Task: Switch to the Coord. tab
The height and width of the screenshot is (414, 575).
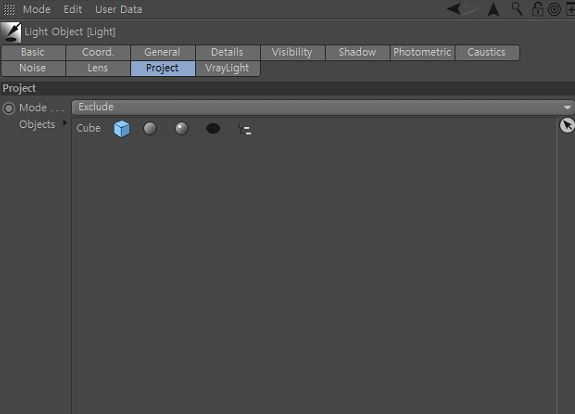Action: [x=98, y=52]
